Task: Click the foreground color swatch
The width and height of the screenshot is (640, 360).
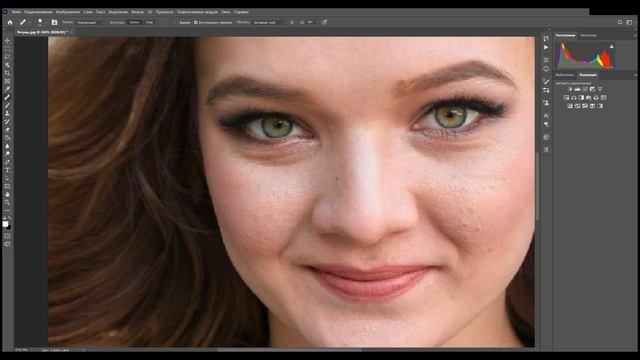Action: tap(5, 224)
